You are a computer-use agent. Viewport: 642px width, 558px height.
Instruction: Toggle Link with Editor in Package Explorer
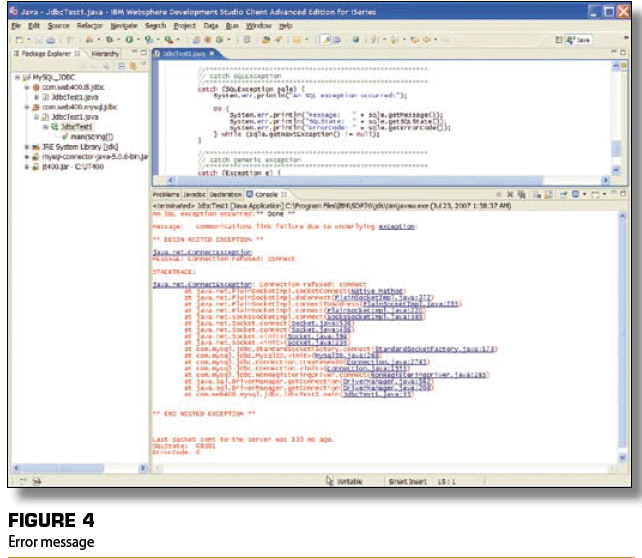[133, 66]
